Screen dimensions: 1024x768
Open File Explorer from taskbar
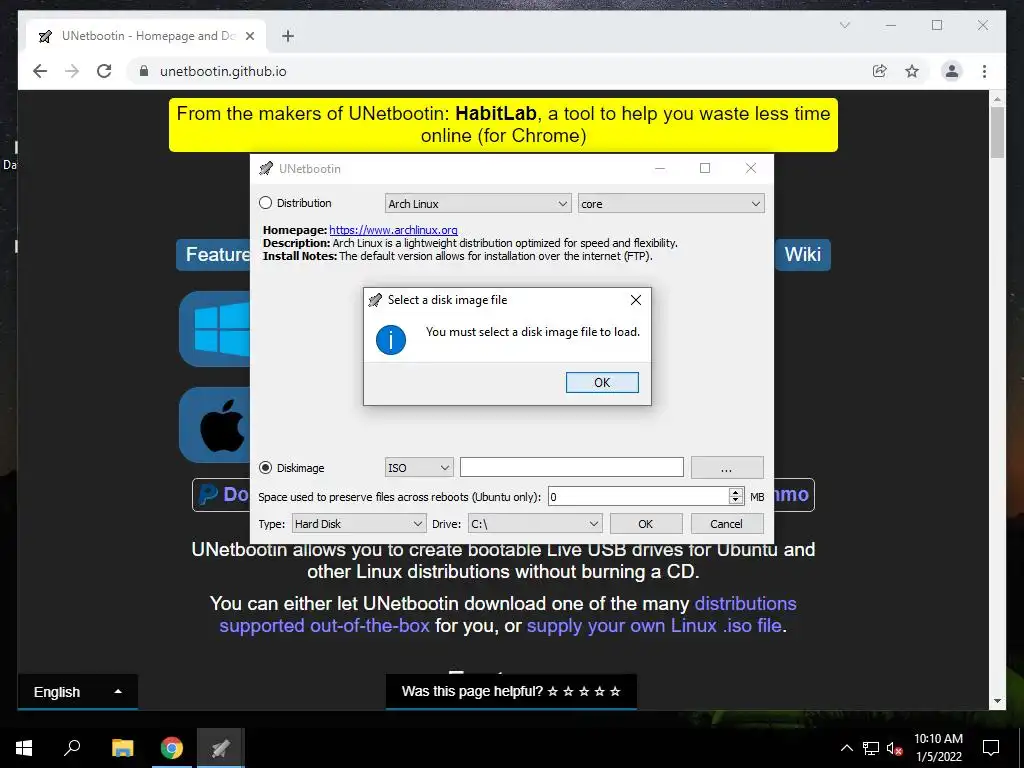coord(122,748)
